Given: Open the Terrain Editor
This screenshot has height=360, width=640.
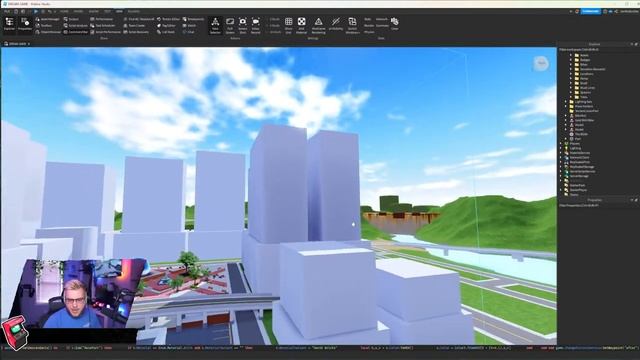Looking at the screenshot, I should tap(168, 19).
